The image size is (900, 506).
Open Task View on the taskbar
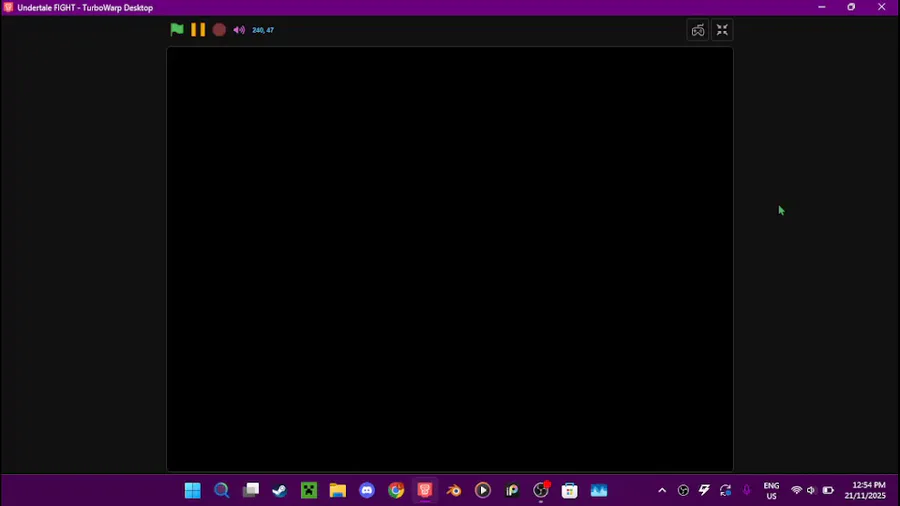point(251,491)
